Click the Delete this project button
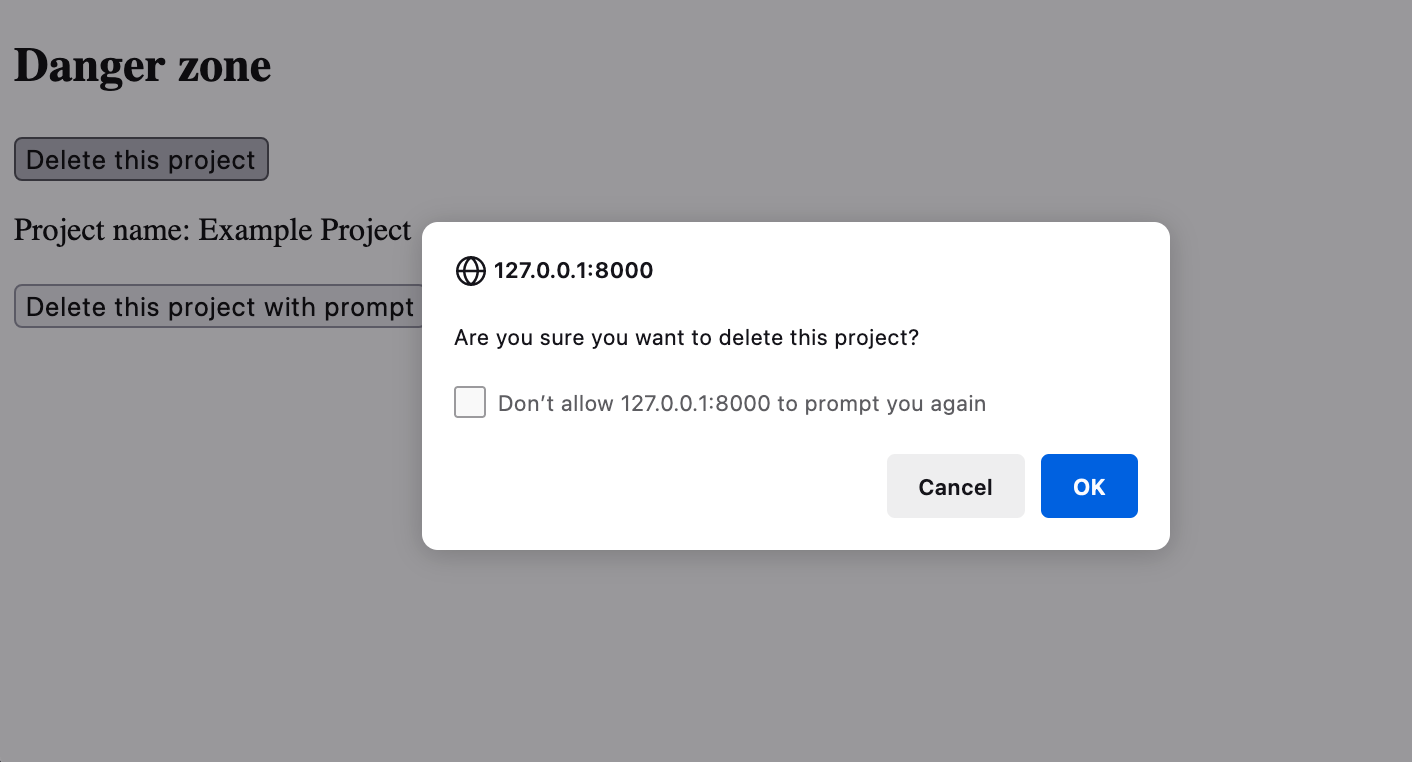 pyautogui.click(x=141, y=160)
